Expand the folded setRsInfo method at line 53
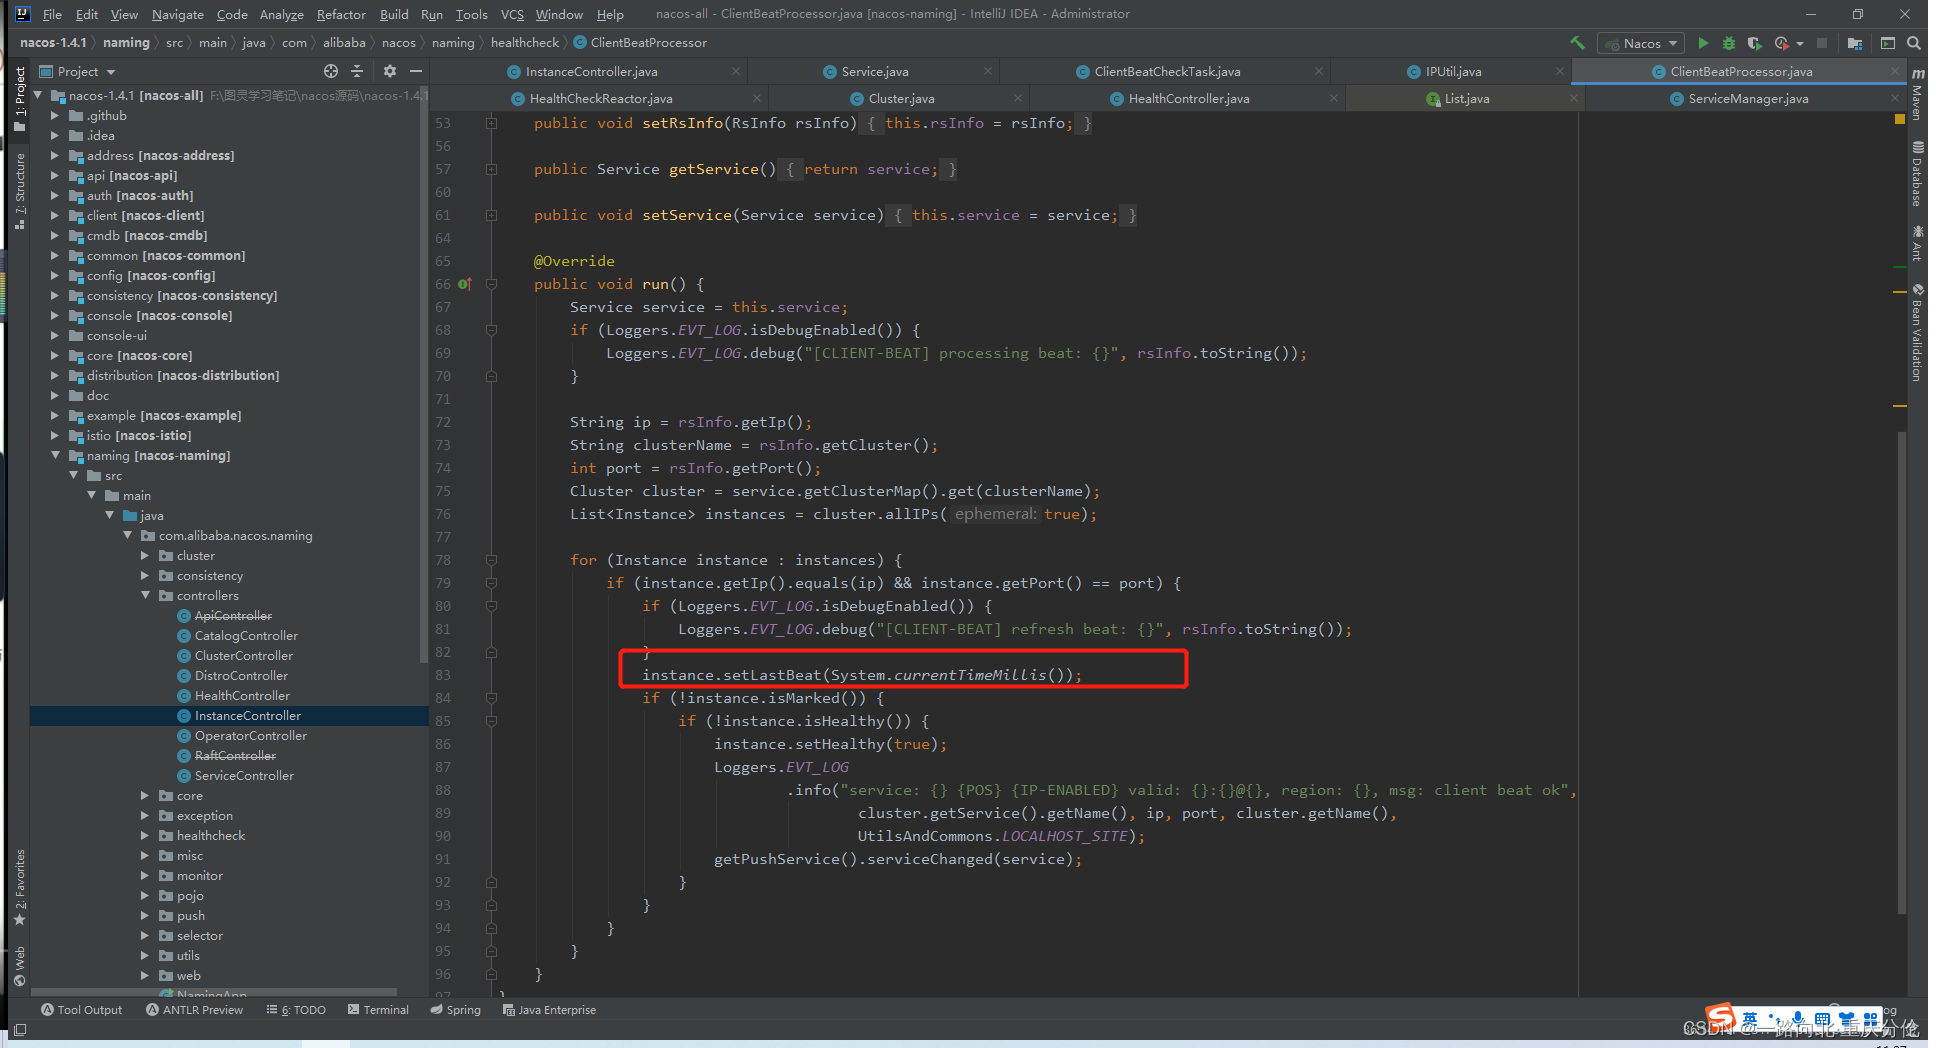This screenshot has width=1936, height=1048. (x=491, y=123)
